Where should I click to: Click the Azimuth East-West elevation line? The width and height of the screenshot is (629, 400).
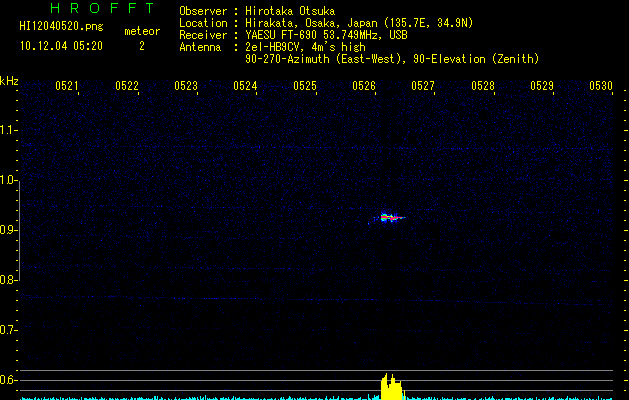tap(392, 59)
